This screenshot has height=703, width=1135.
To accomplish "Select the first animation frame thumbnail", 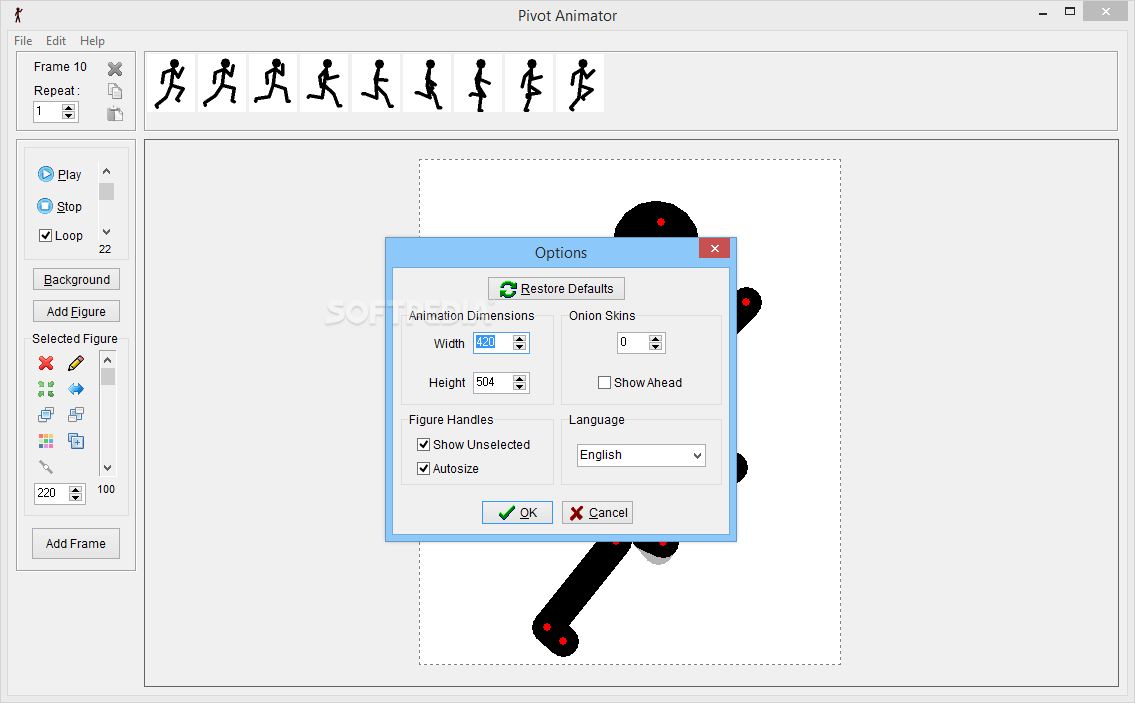I will (171, 82).
